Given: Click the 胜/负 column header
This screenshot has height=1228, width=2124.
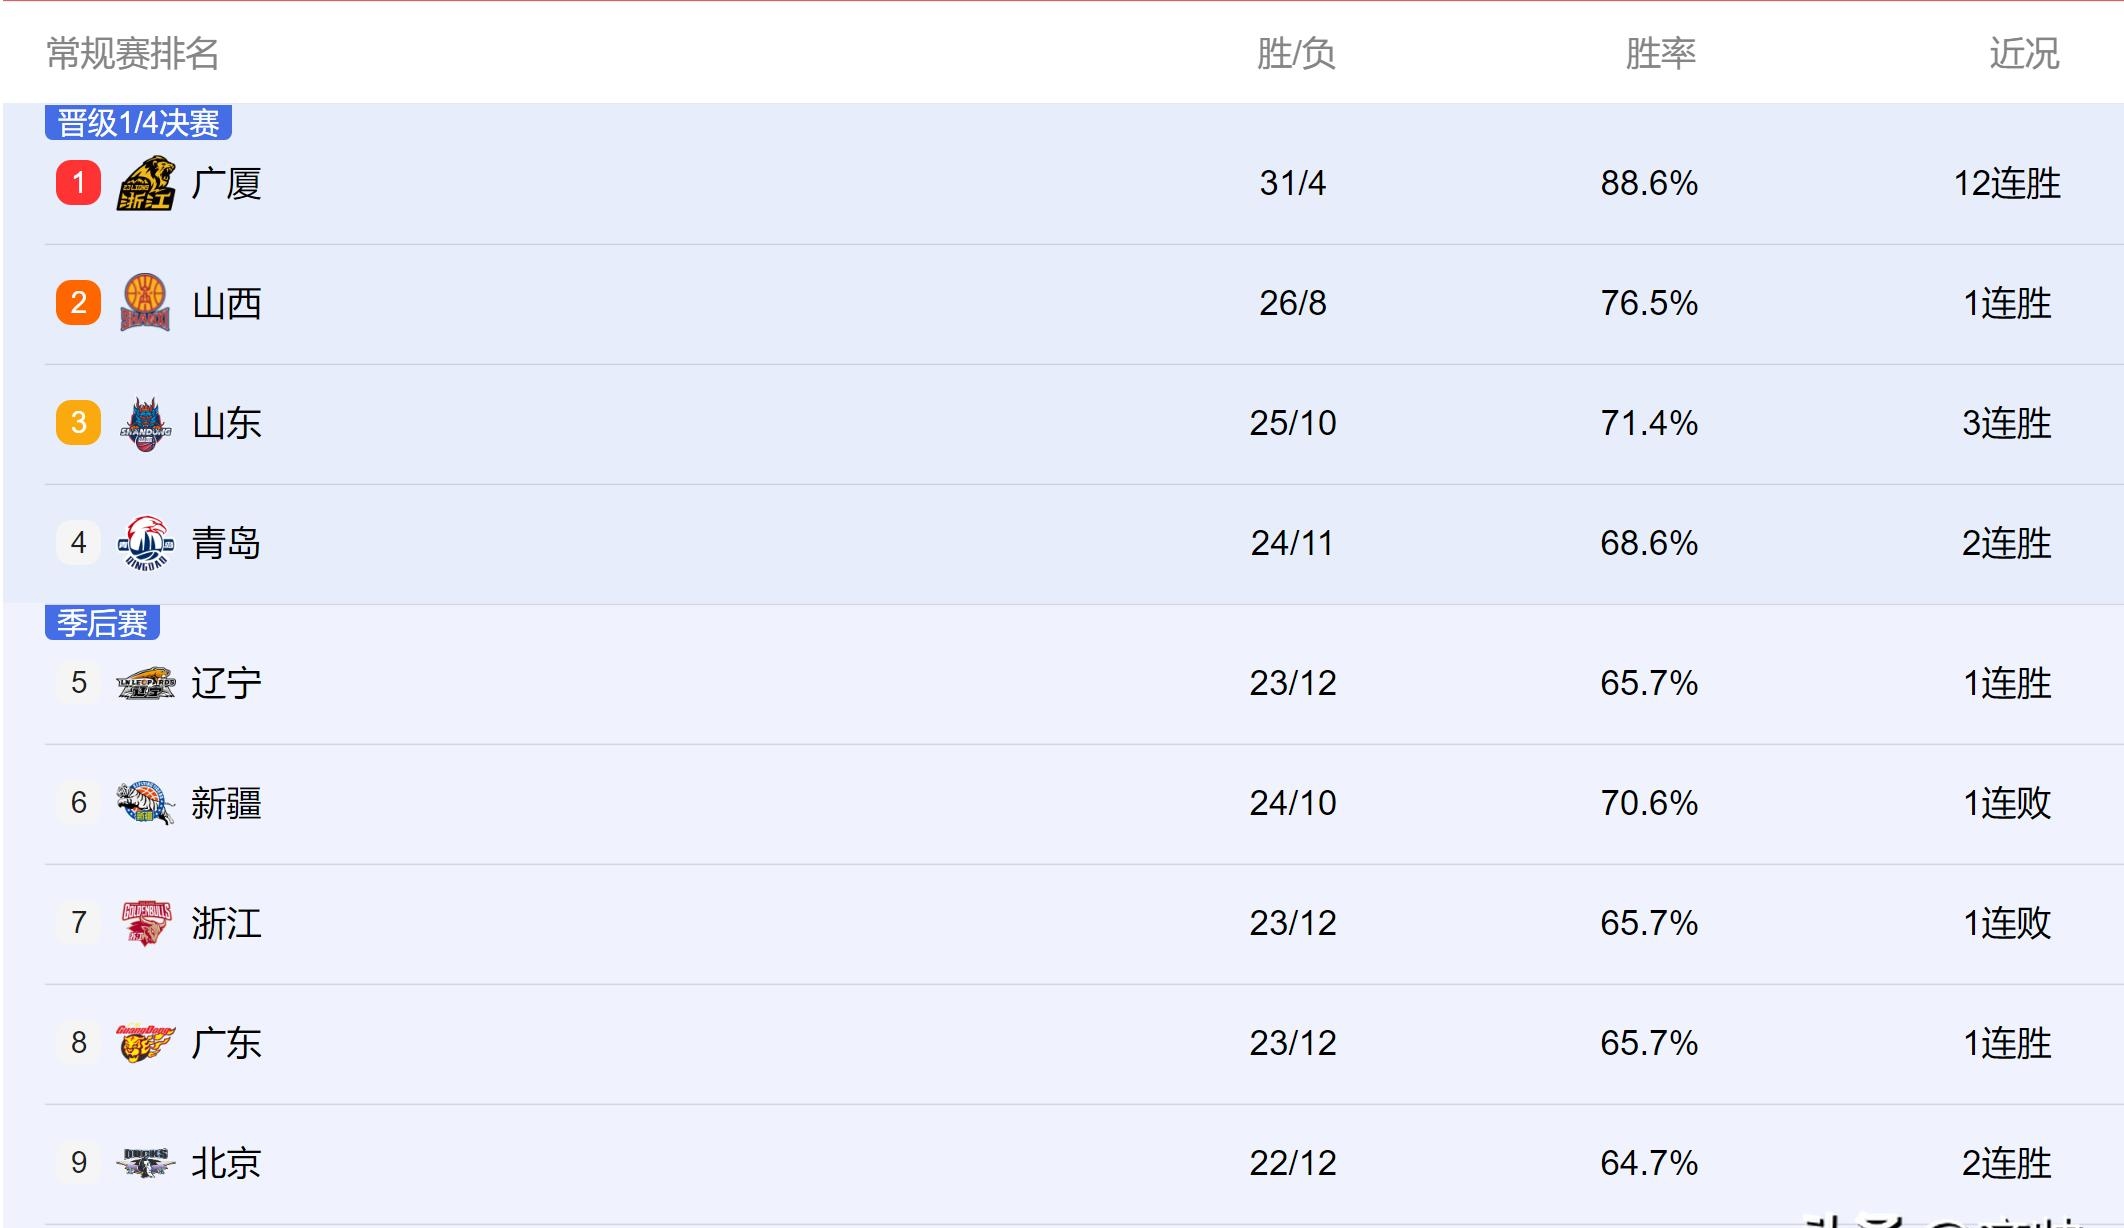Looking at the screenshot, I should pyautogui.click(x=1296, y=54).
